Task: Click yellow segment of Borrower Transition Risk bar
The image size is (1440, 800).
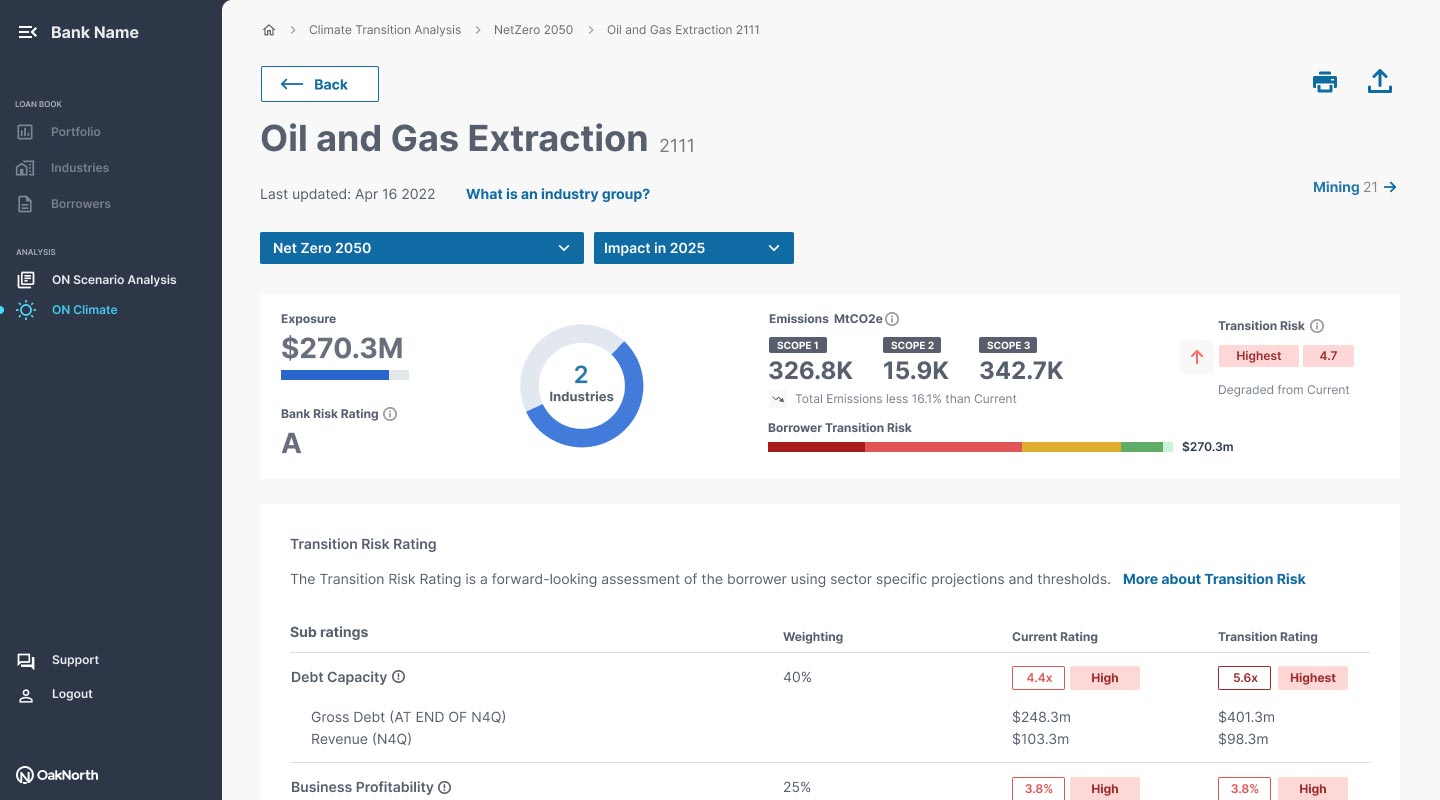Action: coord(1071,447)
